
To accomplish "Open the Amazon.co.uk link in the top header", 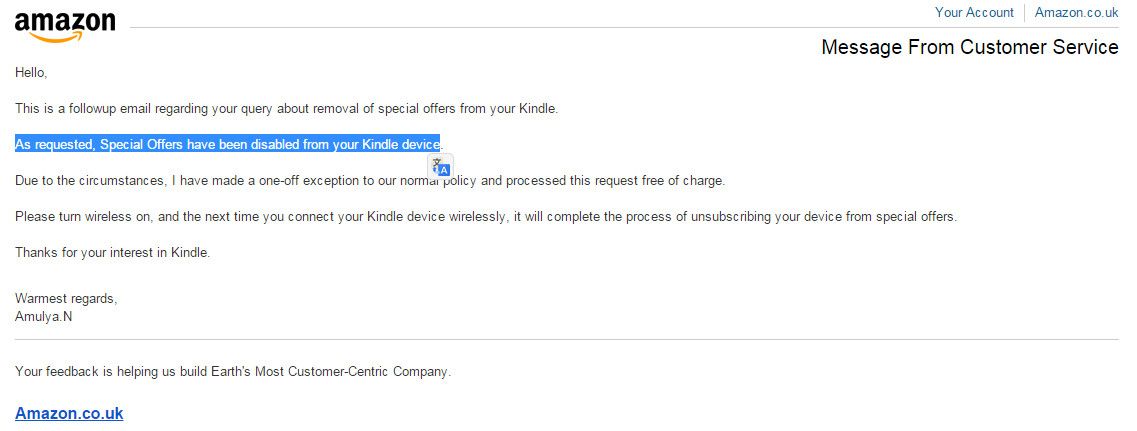I will (1076, 12).
